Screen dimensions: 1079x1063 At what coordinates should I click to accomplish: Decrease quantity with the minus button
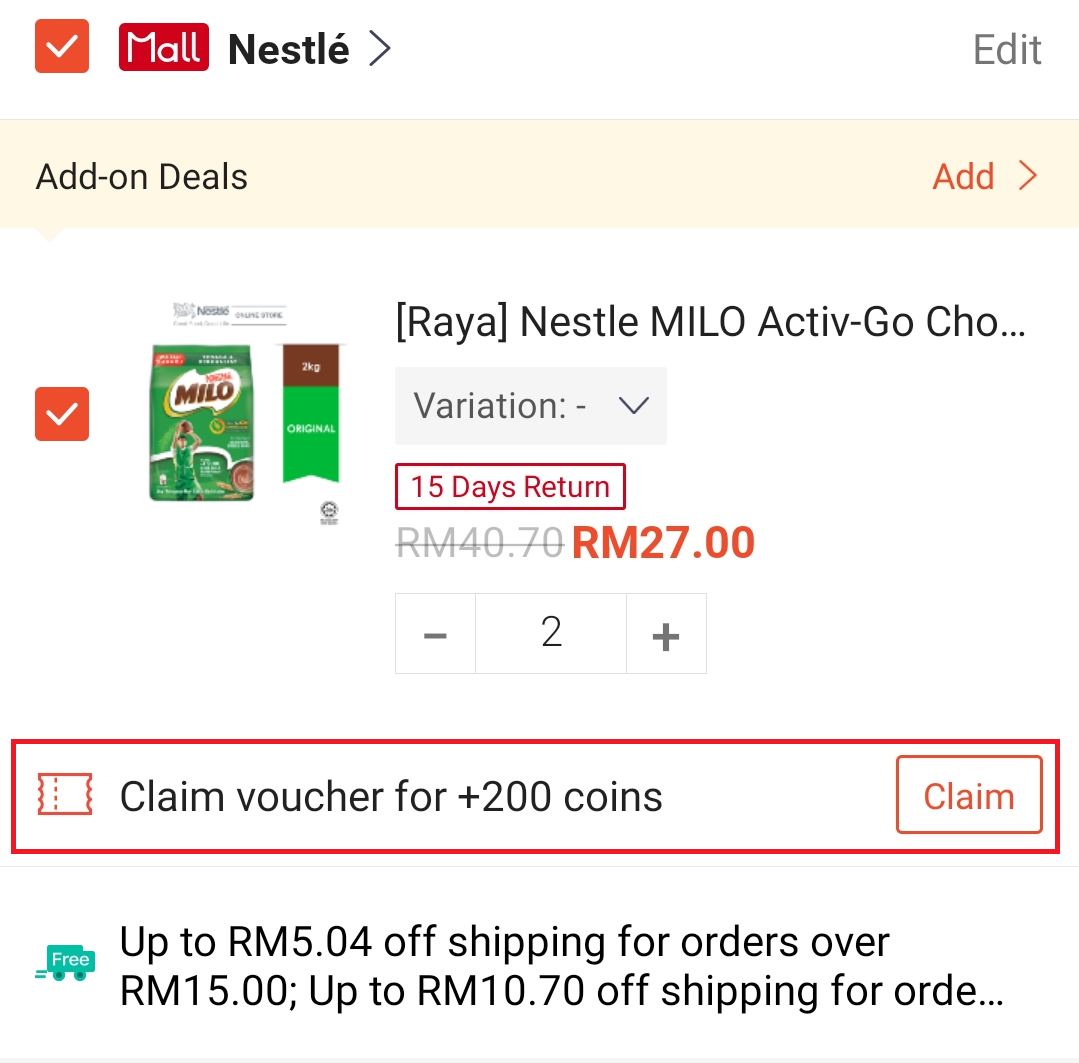435,634
